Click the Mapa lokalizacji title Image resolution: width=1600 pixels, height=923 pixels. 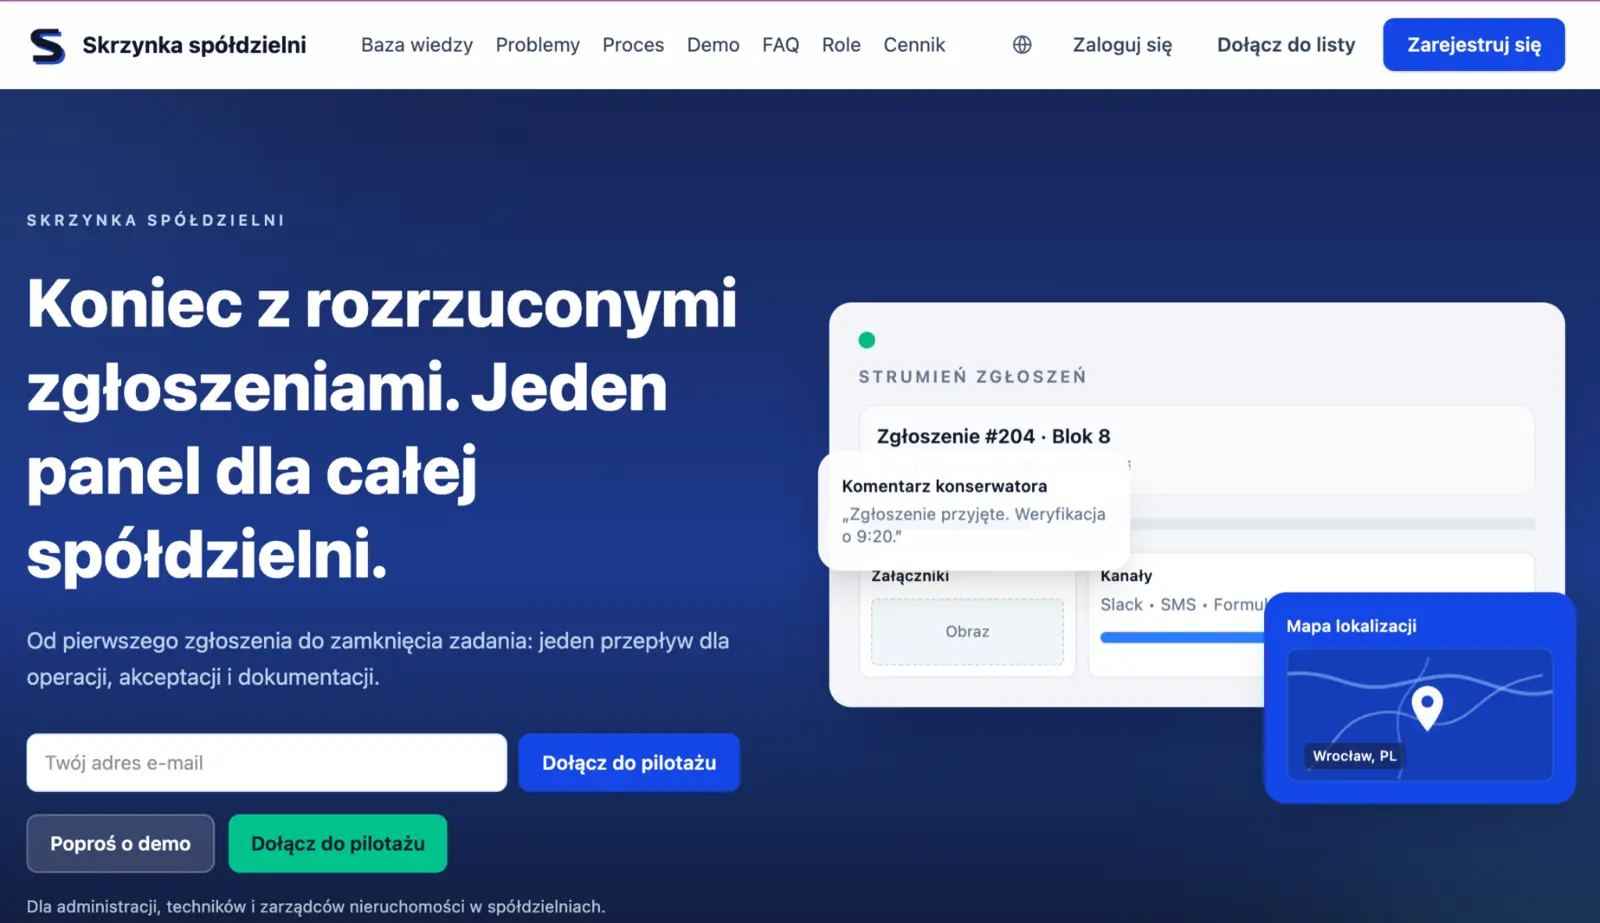(x=1351, y=626)
